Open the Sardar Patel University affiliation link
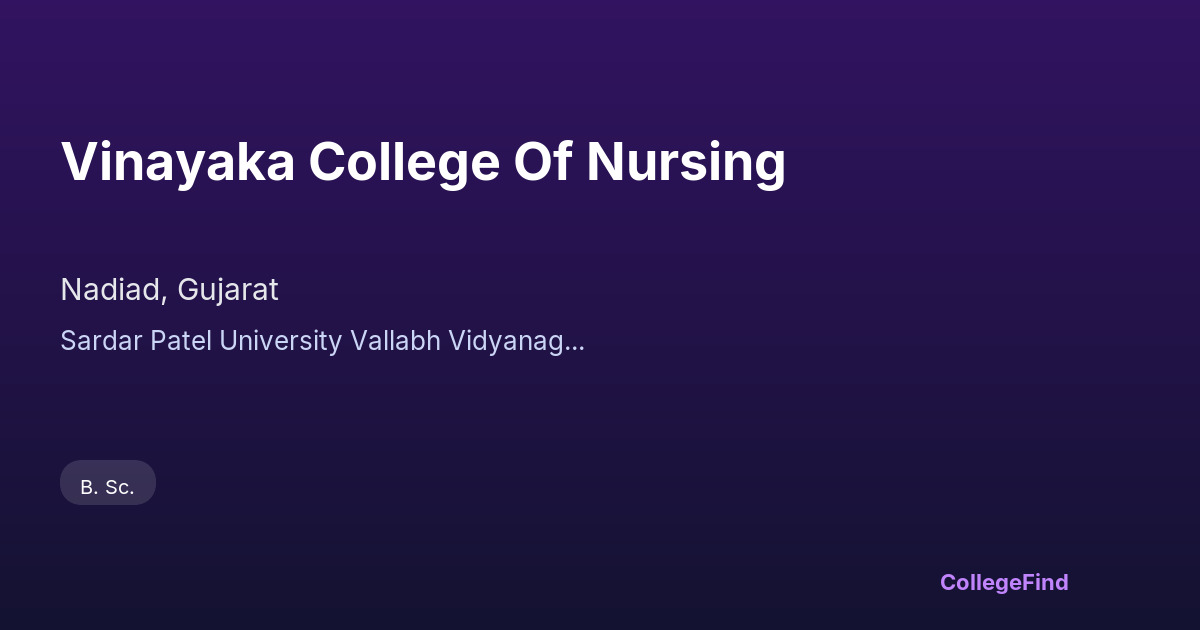This screenshot has height=630, width=1200. (x=322, y=341)
